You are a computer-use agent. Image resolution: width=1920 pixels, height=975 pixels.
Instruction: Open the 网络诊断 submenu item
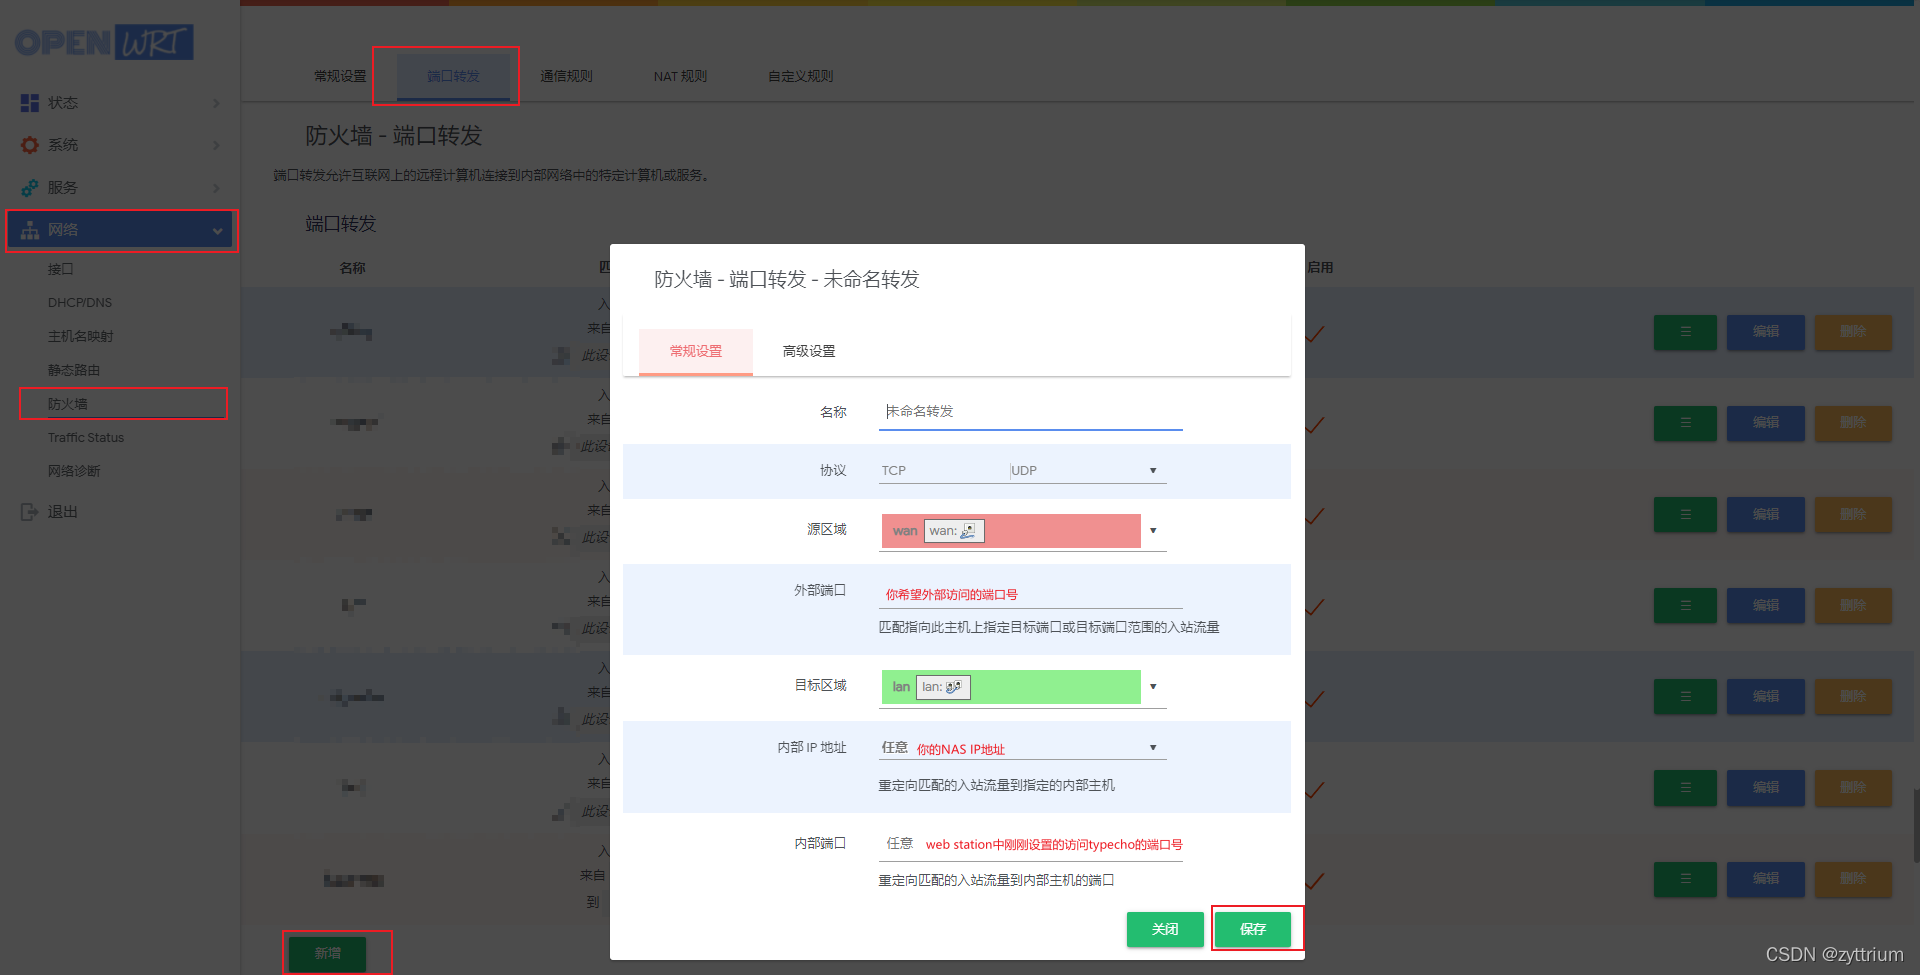[74, 471]
